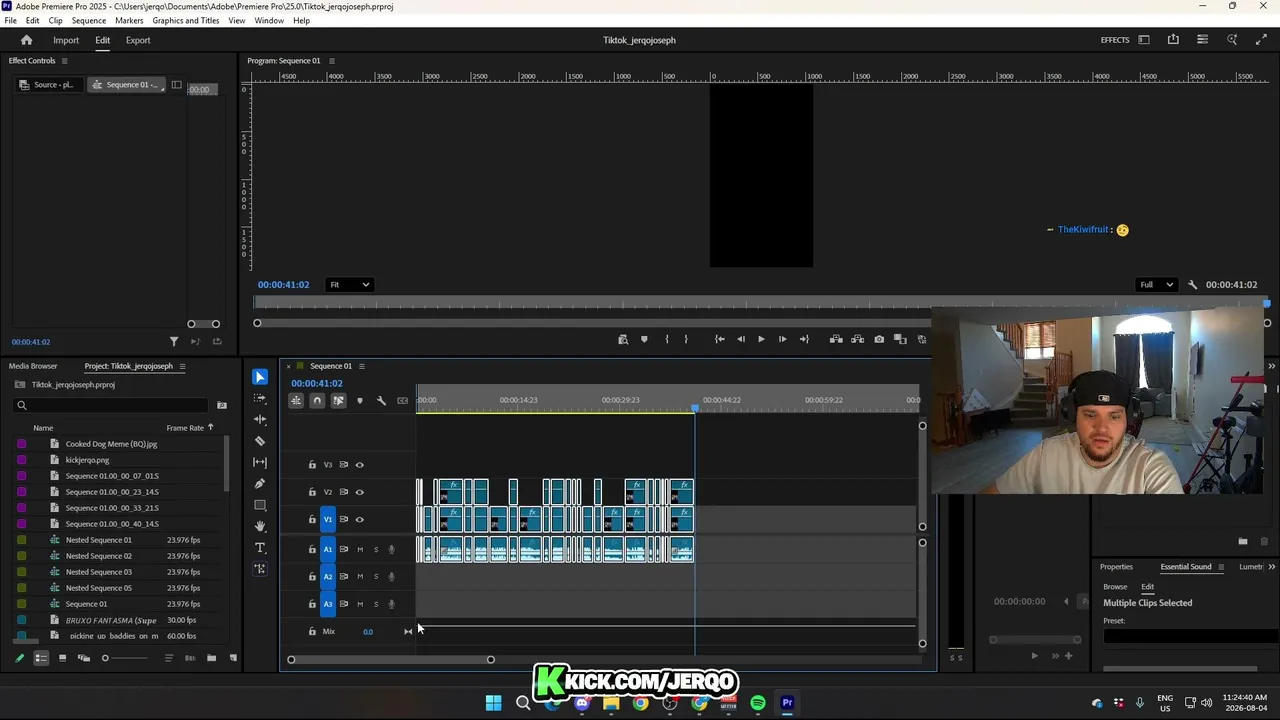The width and height of the screenshot is (1280, 720).
Task: Toggle insert sequences as nests
Action: (x=296, y=401)
